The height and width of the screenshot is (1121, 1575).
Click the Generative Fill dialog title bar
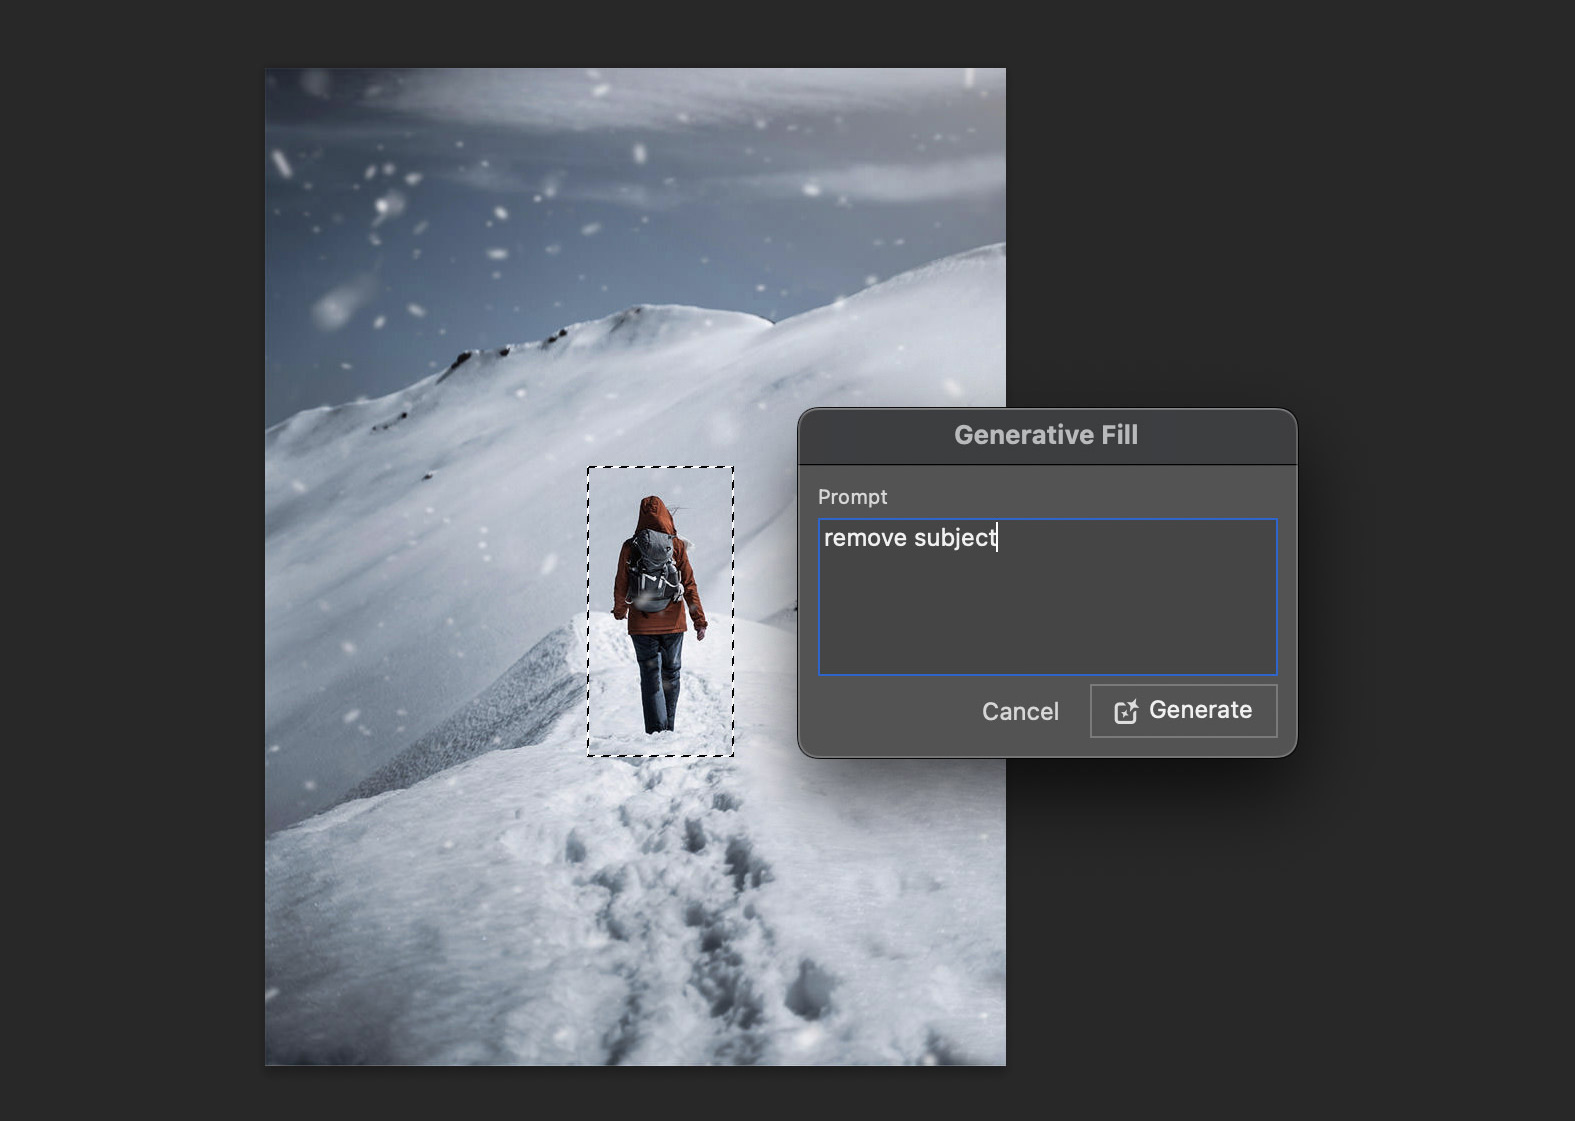pyautogui.click(x=1046, y=435)
